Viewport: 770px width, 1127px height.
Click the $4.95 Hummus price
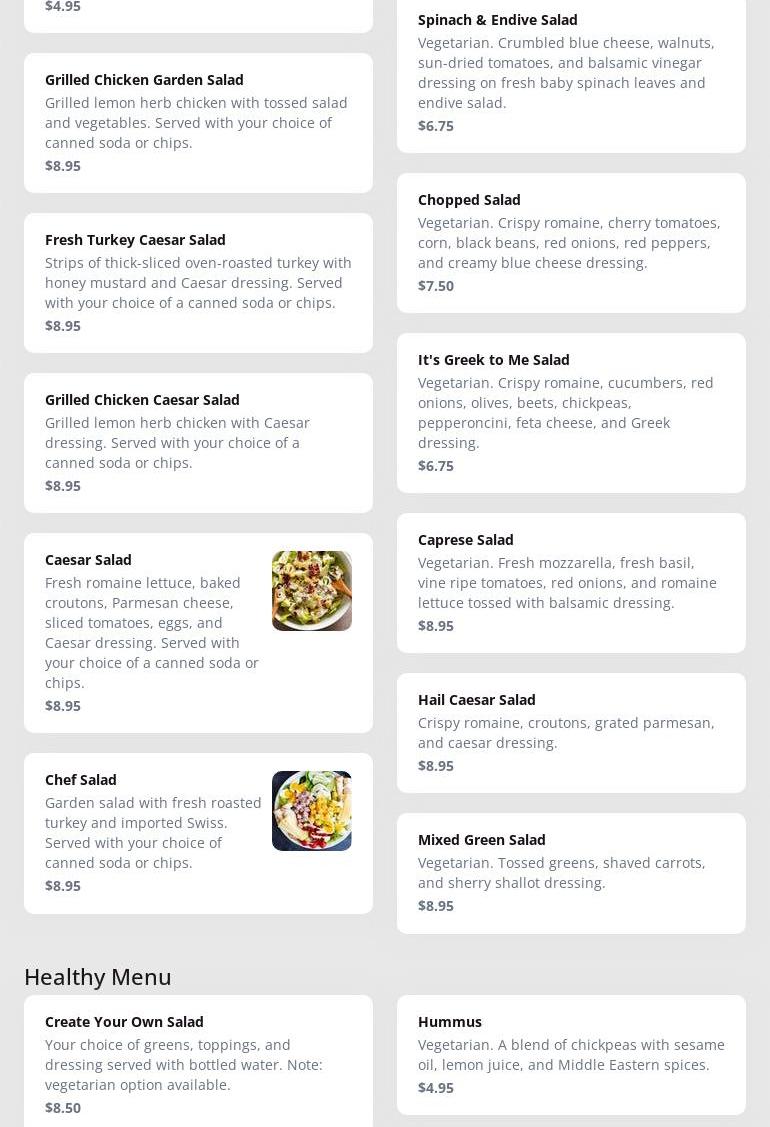436,1088
